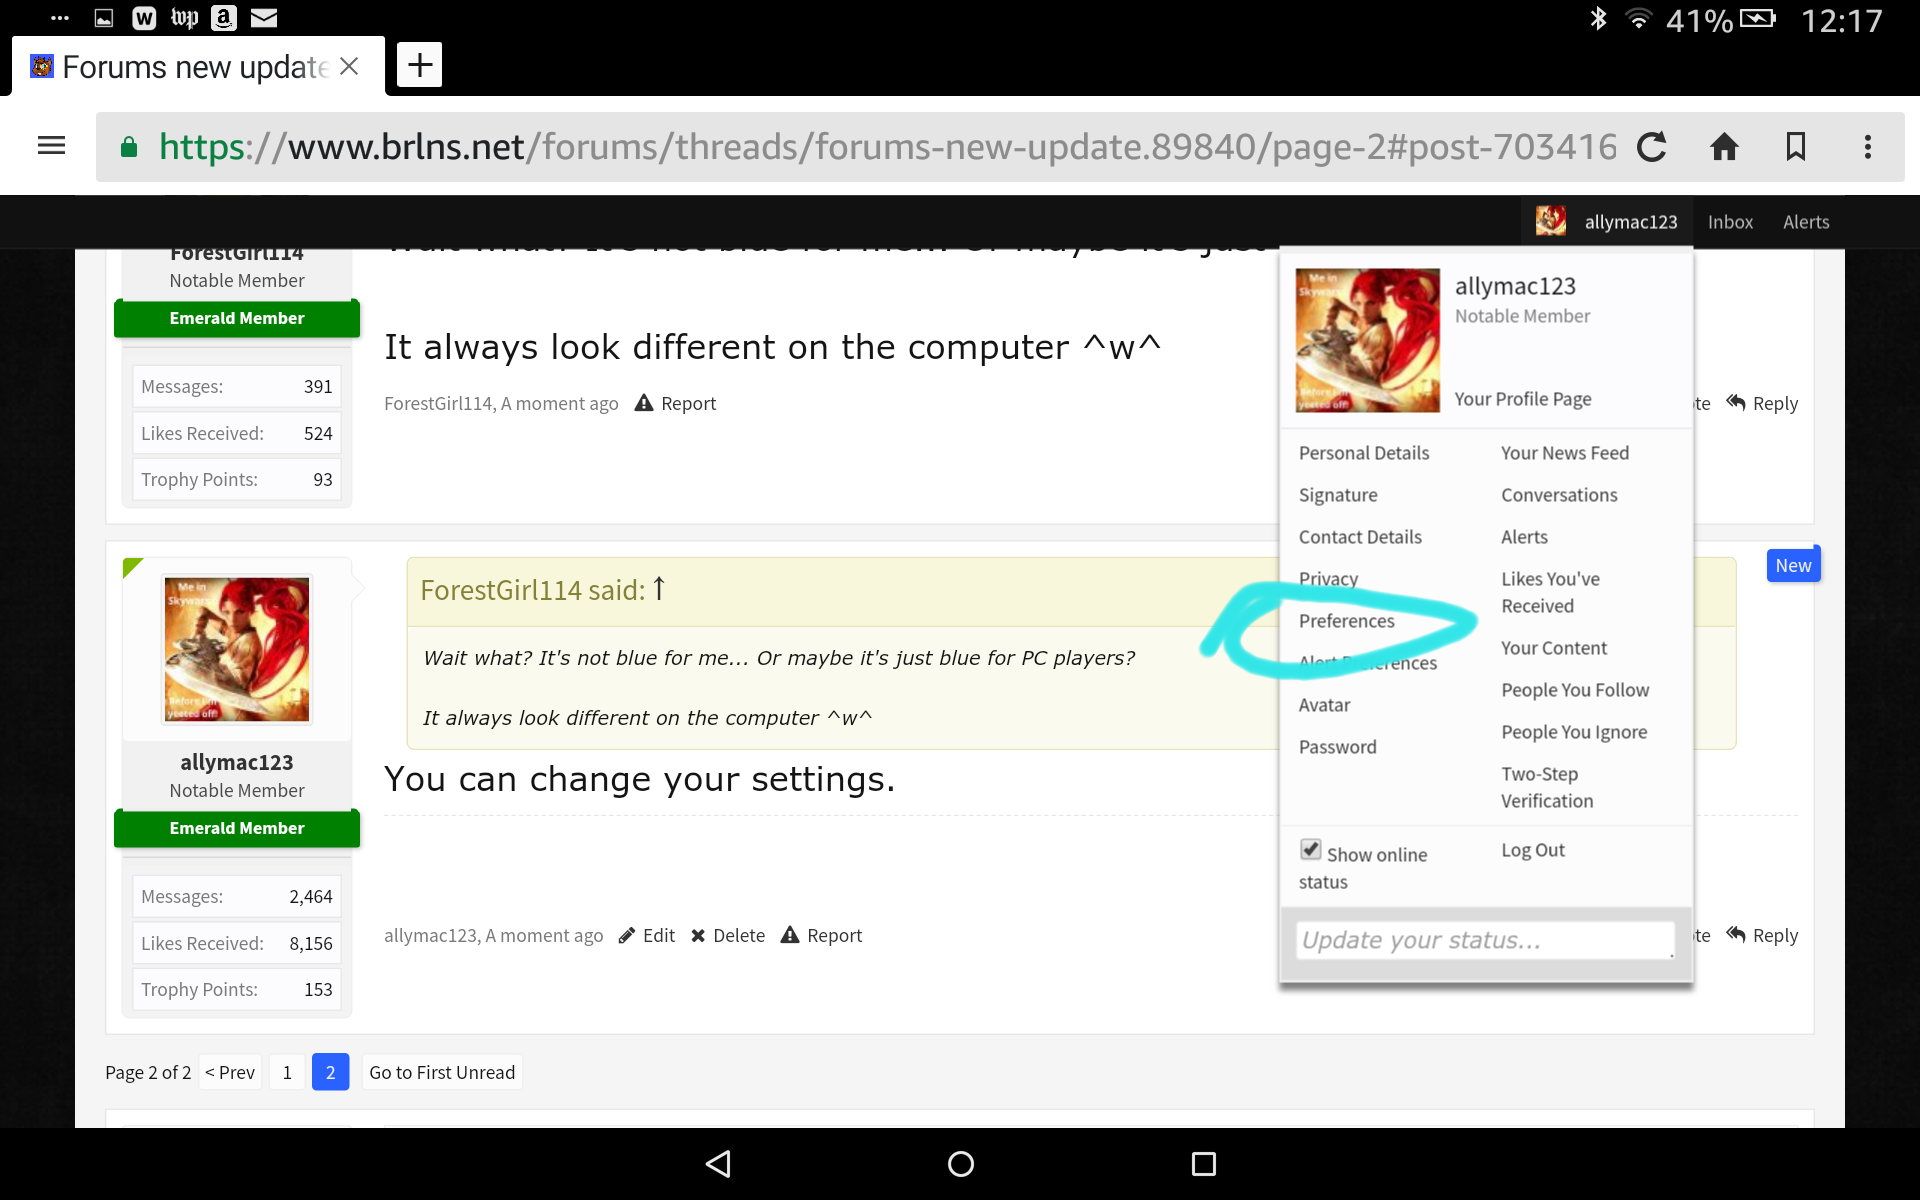Click the Messages count 2,464
Screen dimensions: 1920x1200
click(x=310, y=897)
